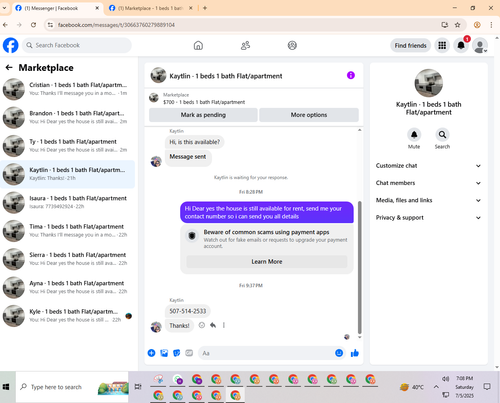This screenshot has width=500, height=403.
Task: Reply to the Thanks! message
Action: pos(213,325)
